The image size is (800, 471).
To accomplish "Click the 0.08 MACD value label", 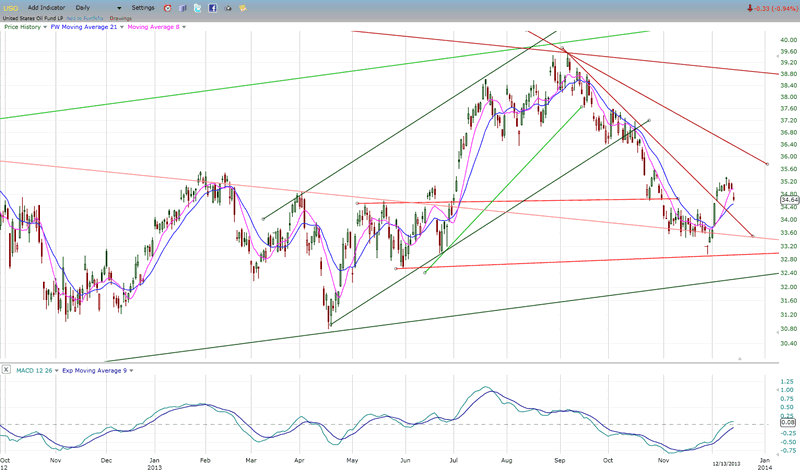I will point(788,423).
